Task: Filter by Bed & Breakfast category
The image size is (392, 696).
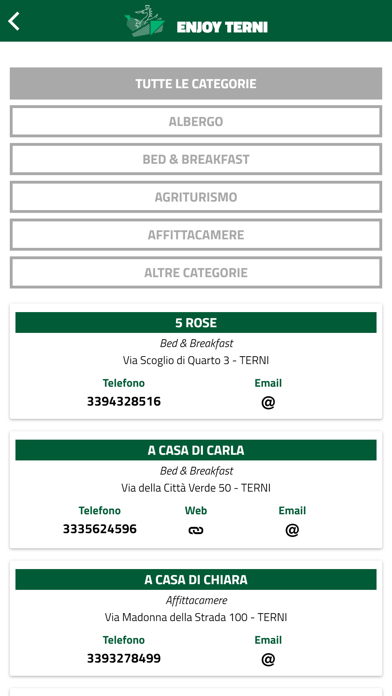Action: point(196,159)
